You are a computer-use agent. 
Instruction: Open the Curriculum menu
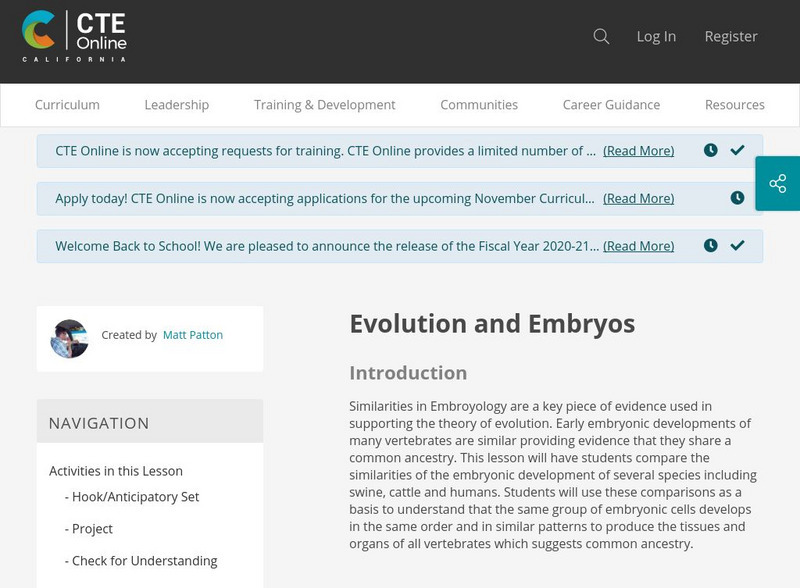67,105
